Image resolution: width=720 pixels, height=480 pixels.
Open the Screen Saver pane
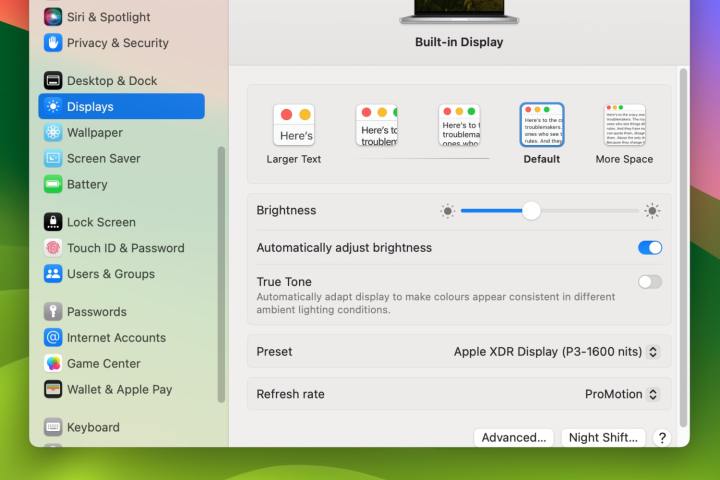tap(104, 158)
